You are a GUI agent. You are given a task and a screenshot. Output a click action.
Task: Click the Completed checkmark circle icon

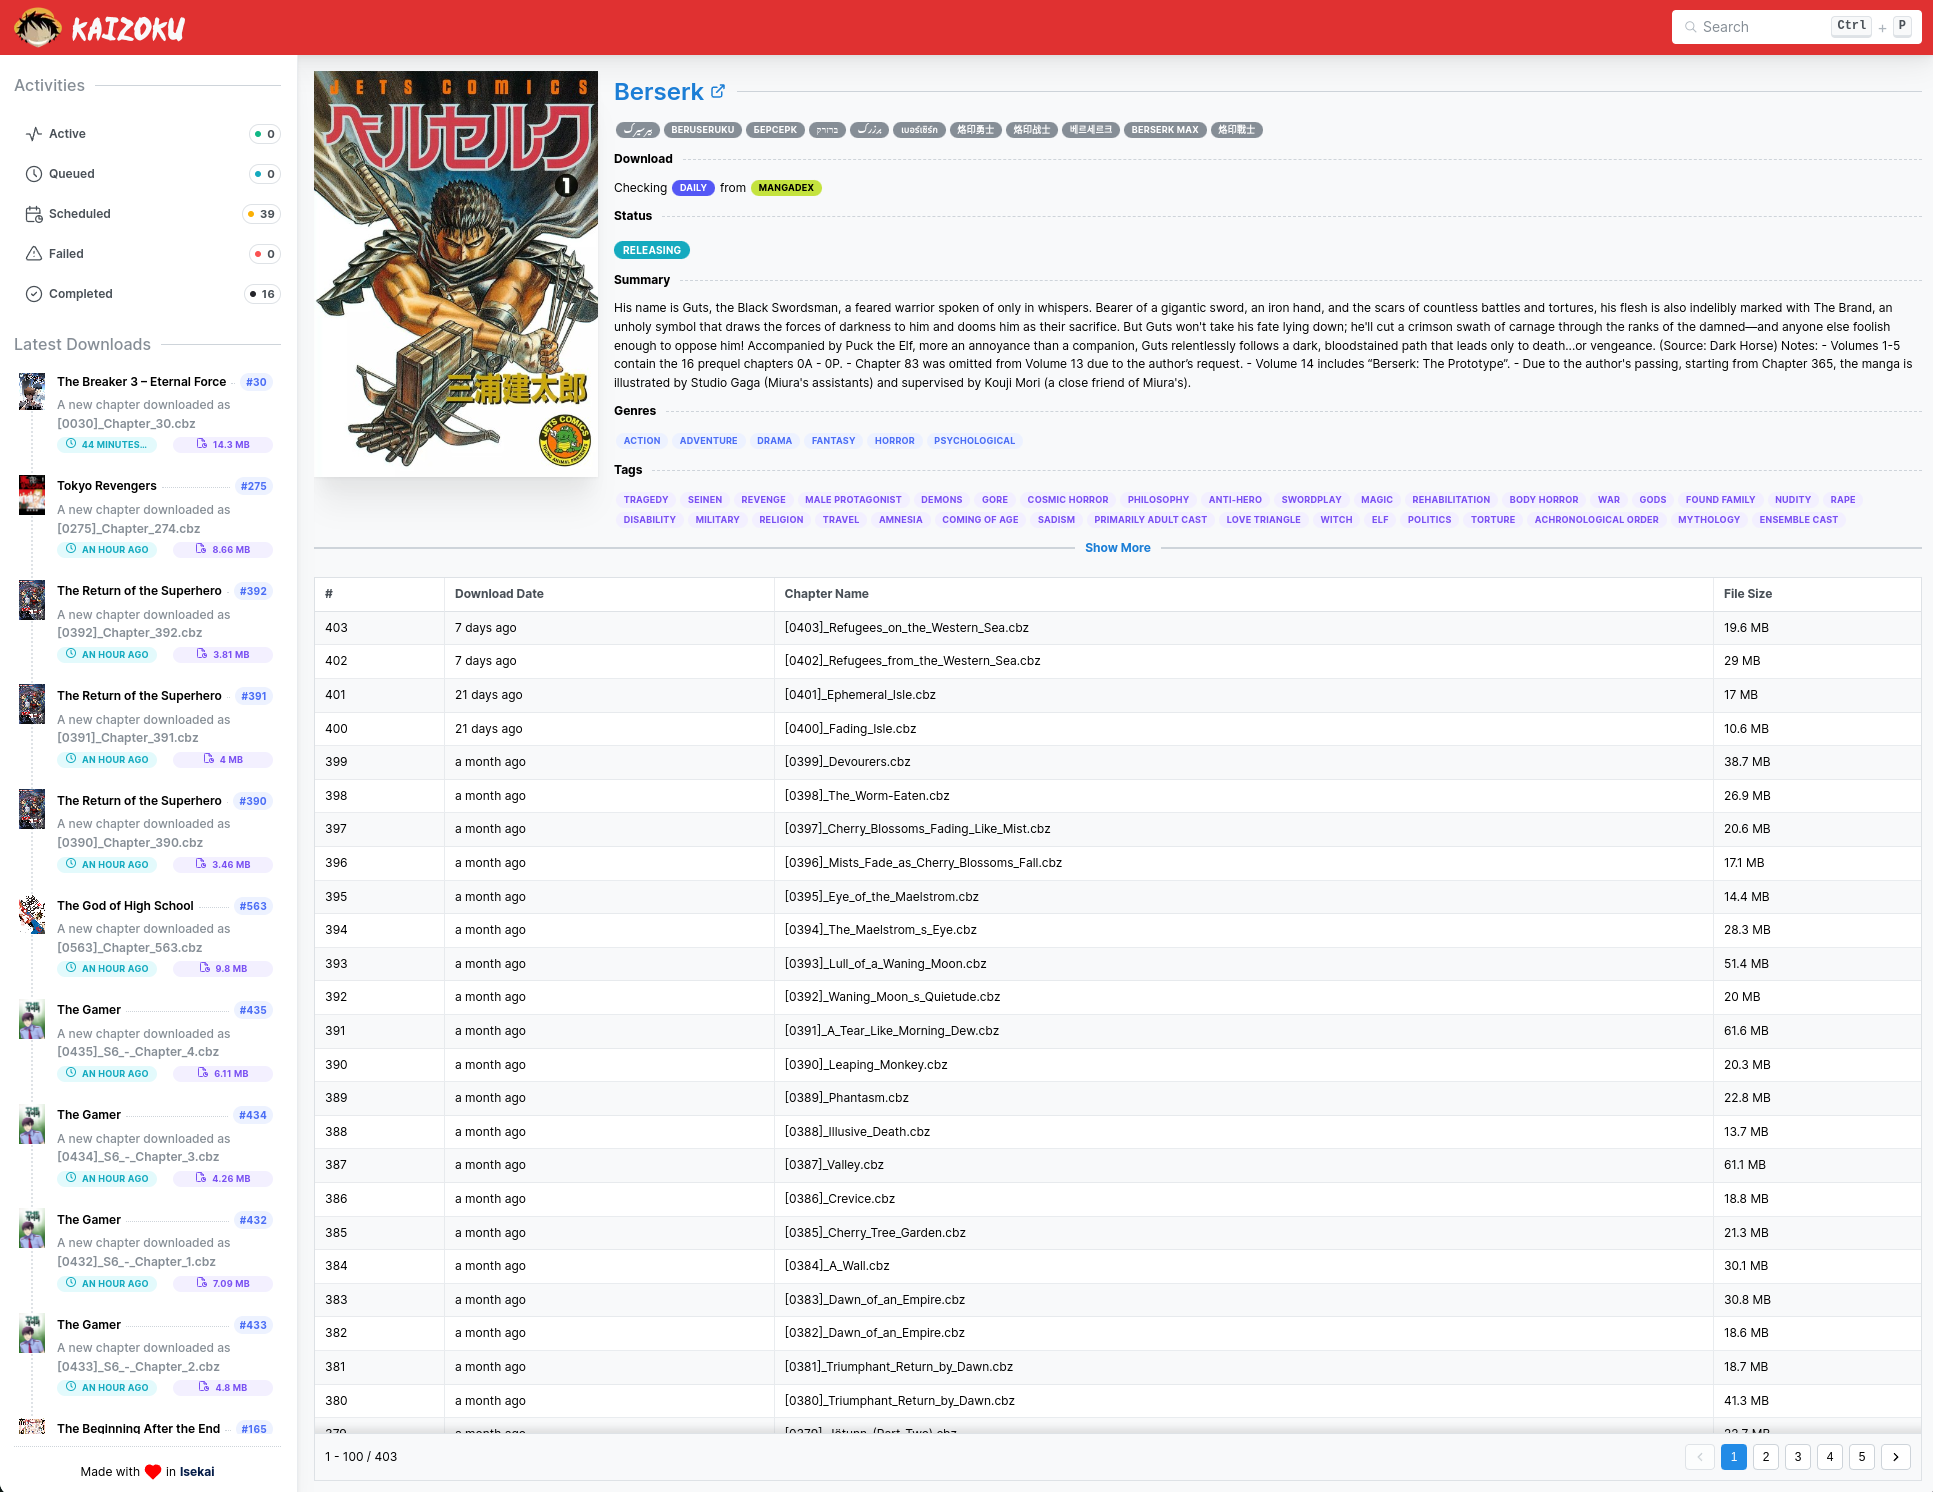click(34, 294)
